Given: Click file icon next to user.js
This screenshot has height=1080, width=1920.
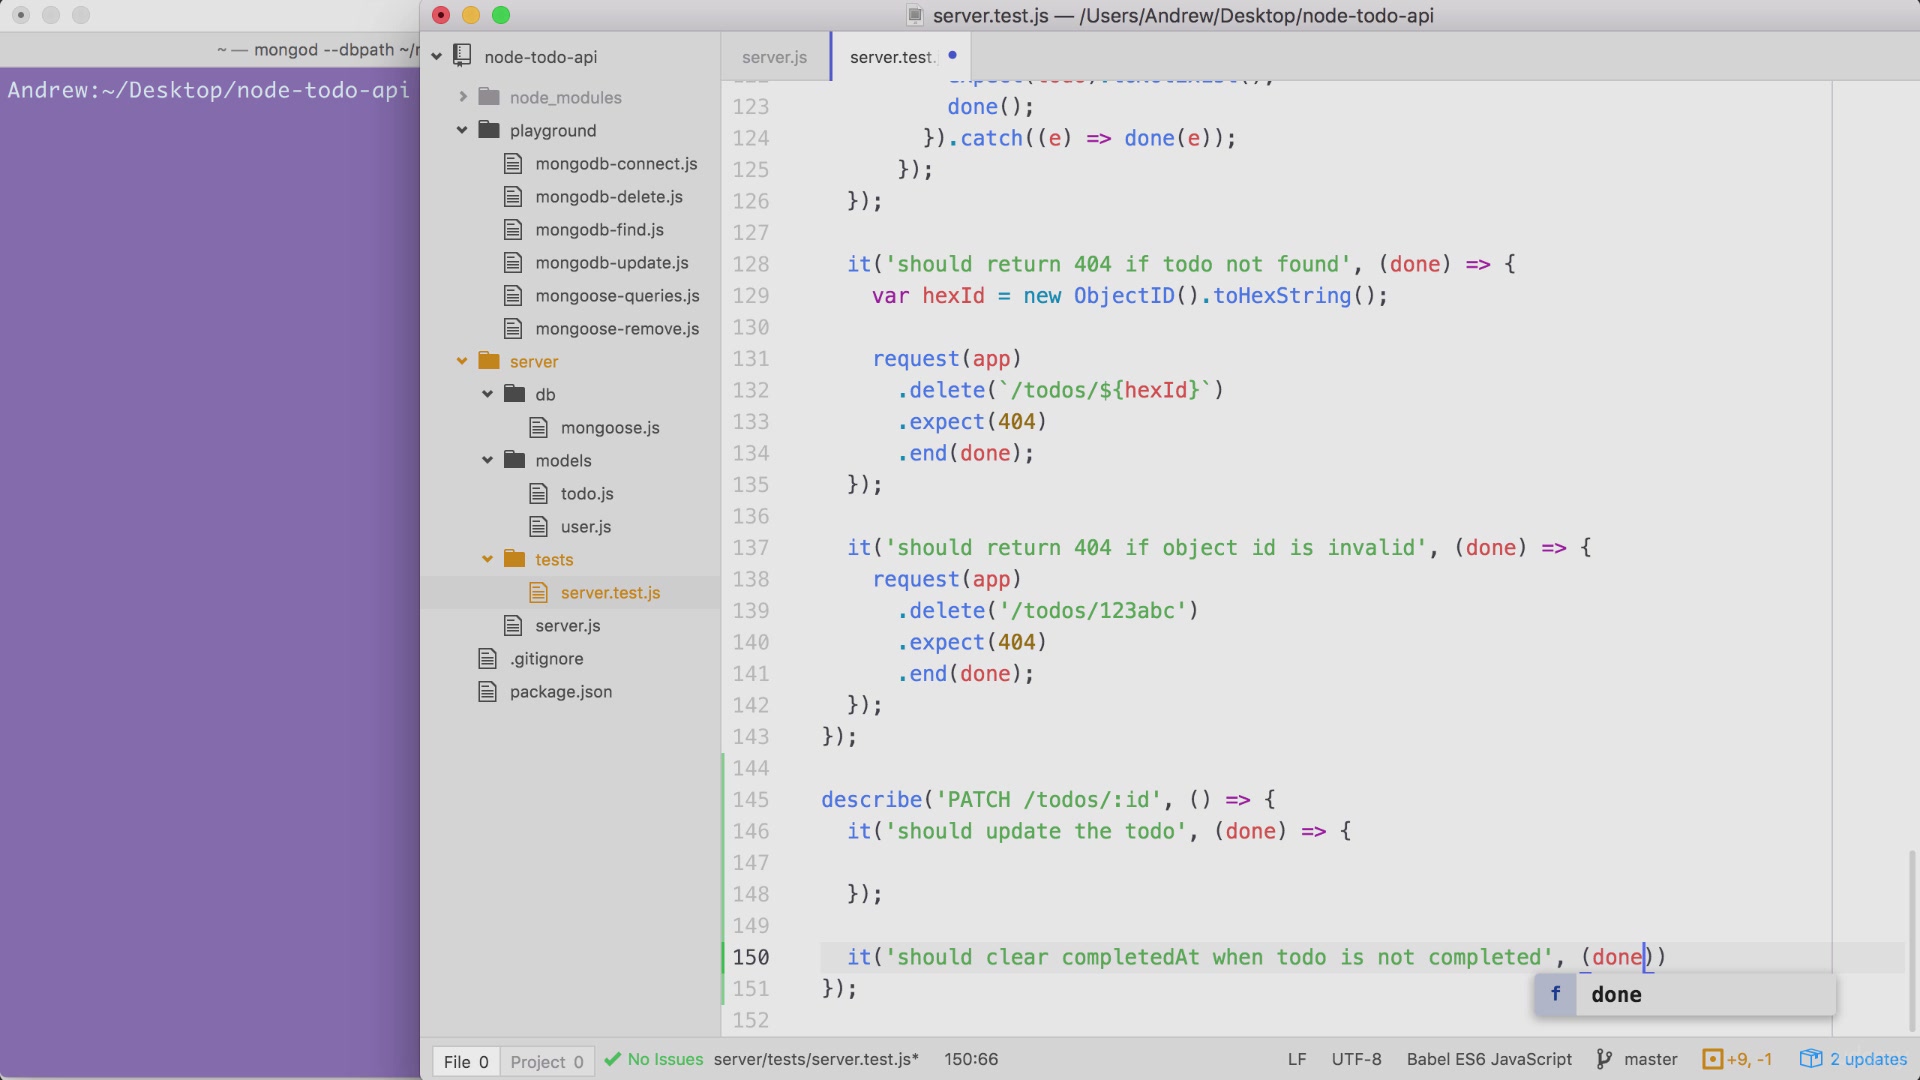Looking at the screenshot, I should (x=539, y=526).
